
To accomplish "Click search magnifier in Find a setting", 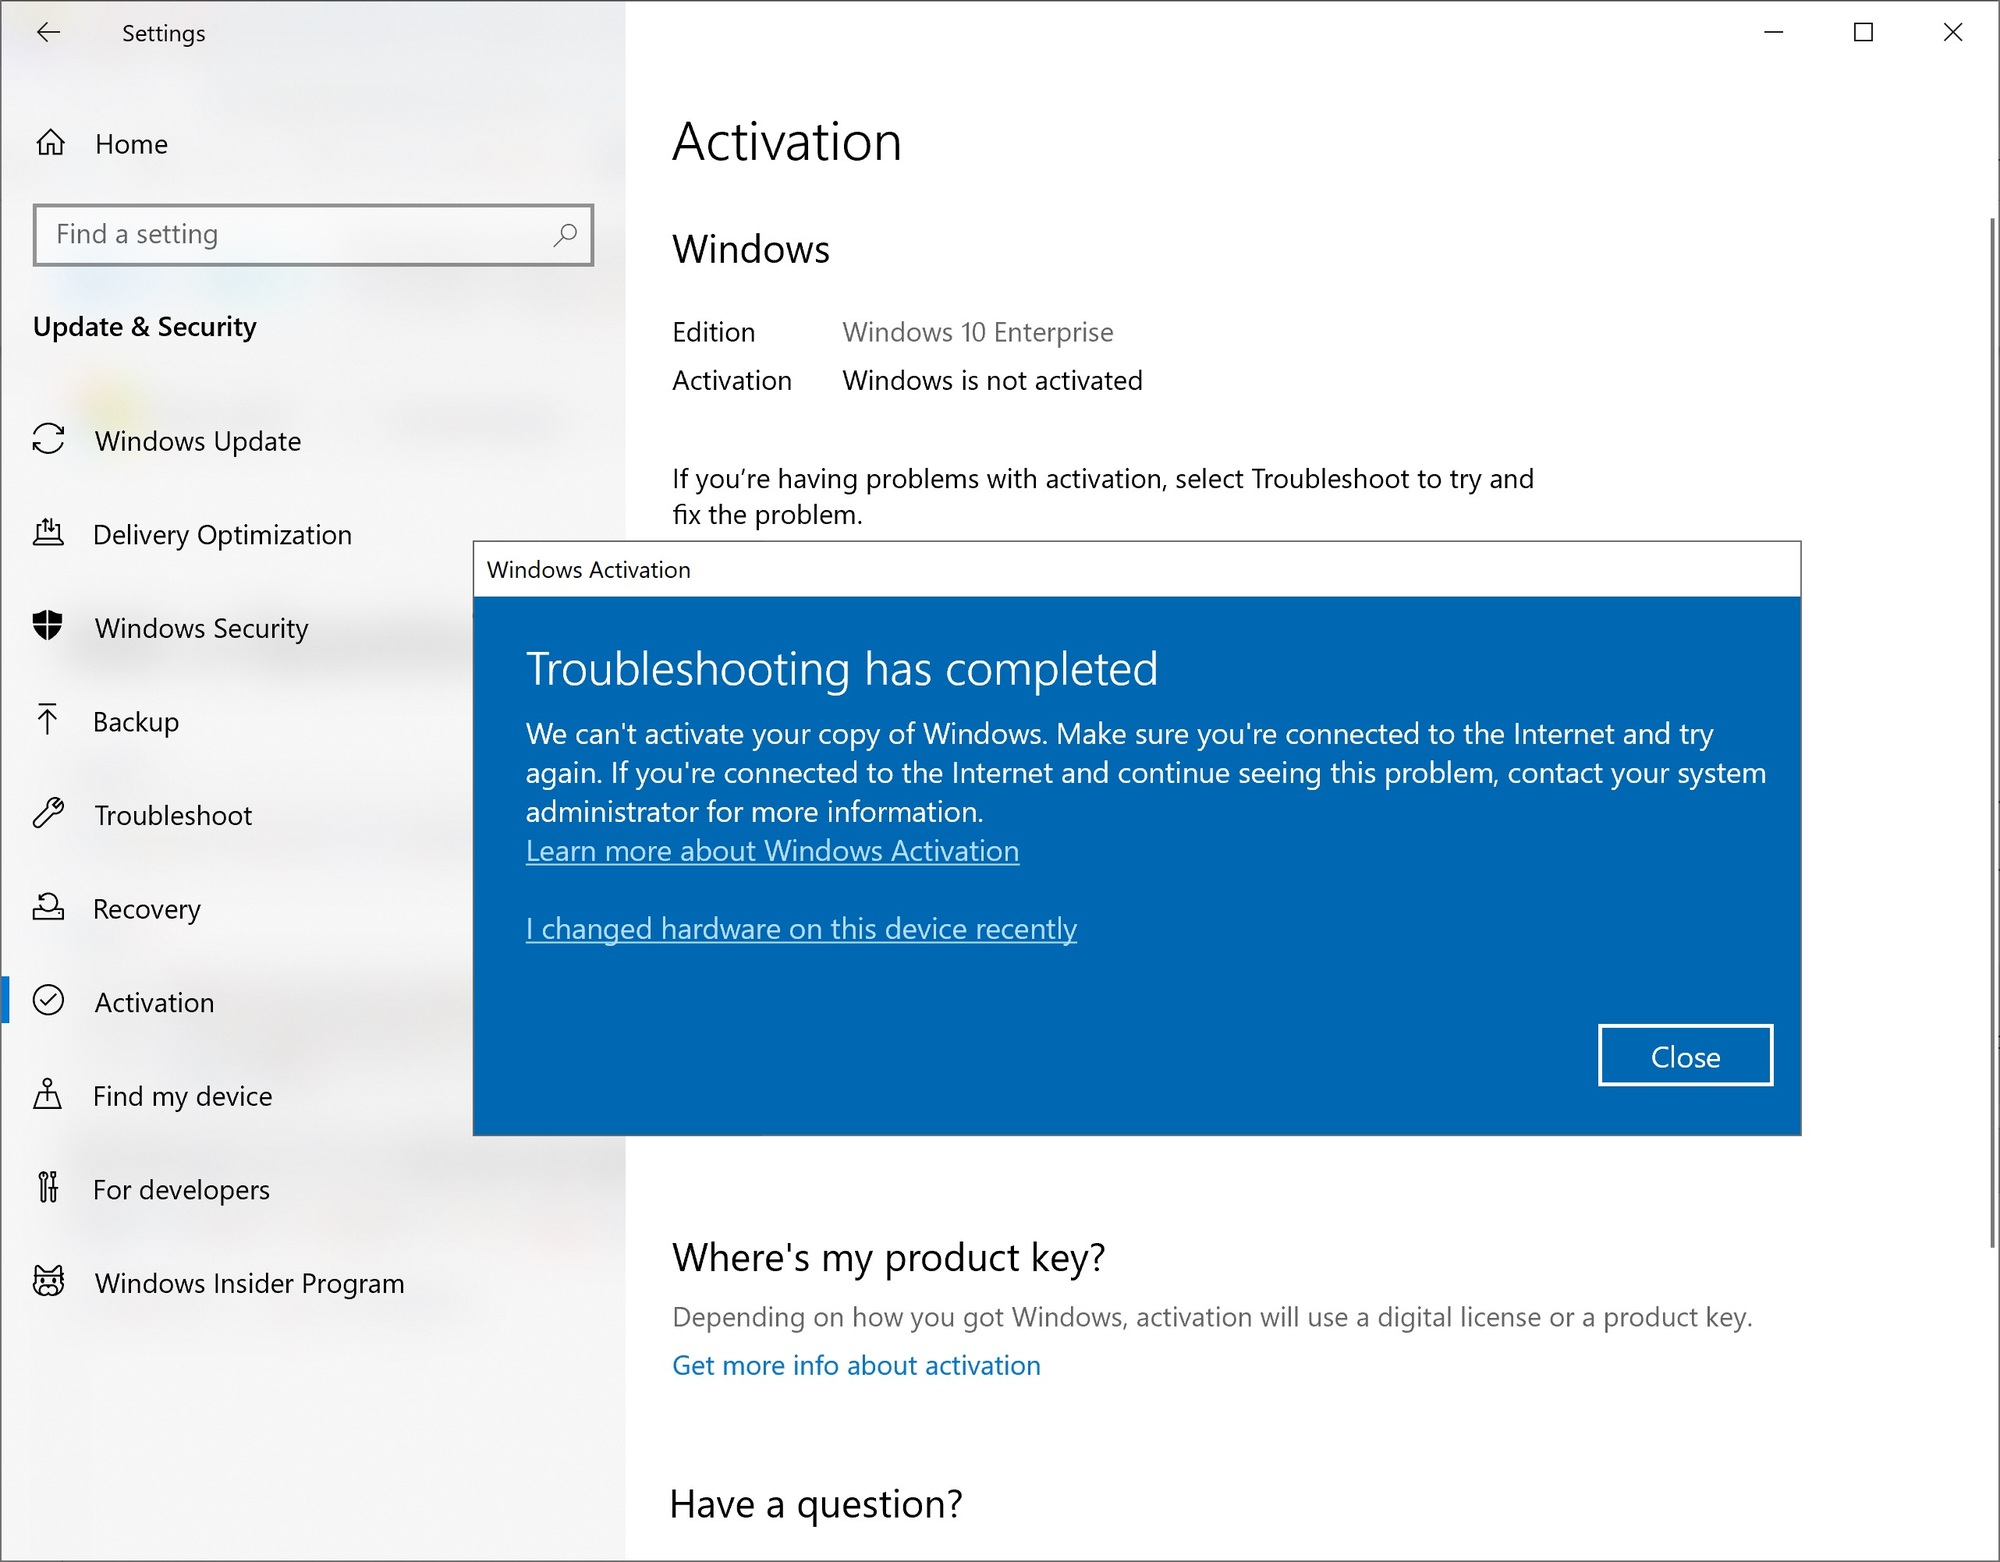I will (565, 235).
